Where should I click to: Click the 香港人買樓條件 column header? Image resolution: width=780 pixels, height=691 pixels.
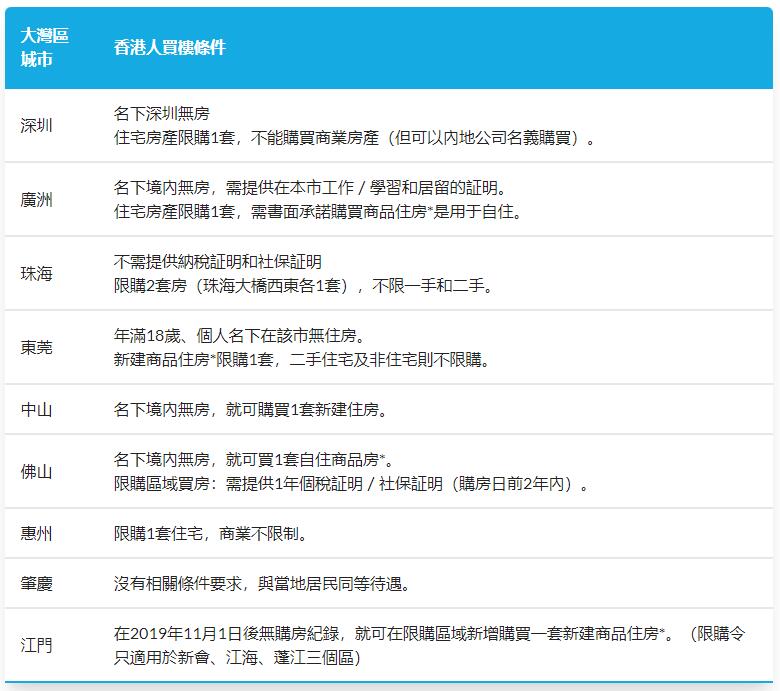click(x=170, y=48)
